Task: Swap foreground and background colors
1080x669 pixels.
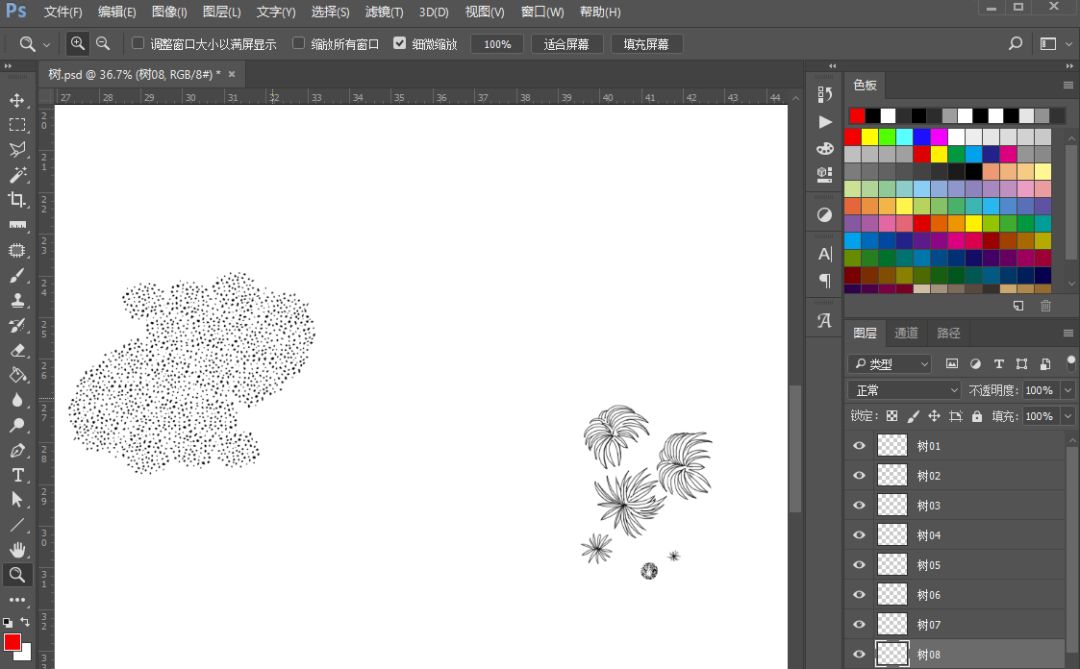Action: pos(25,622)
